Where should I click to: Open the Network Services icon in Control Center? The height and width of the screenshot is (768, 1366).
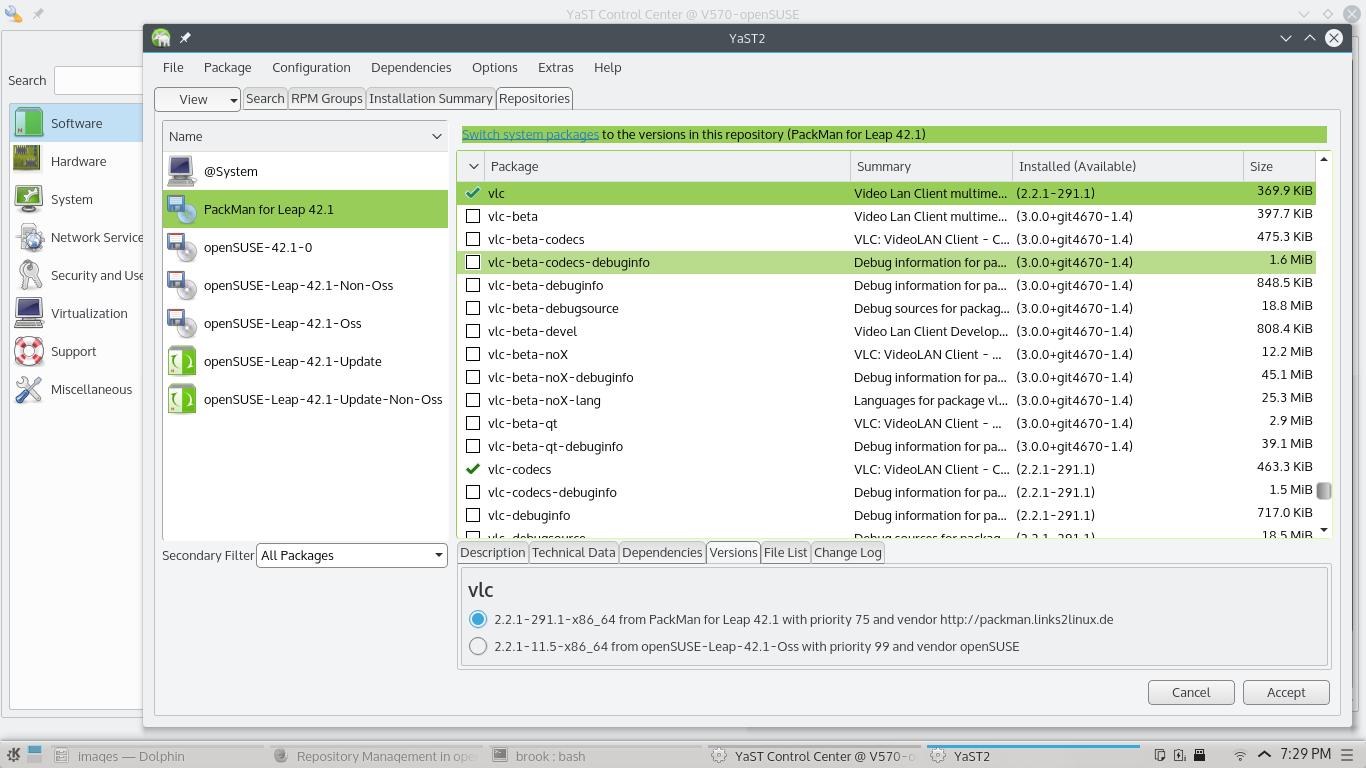point(30,237)
